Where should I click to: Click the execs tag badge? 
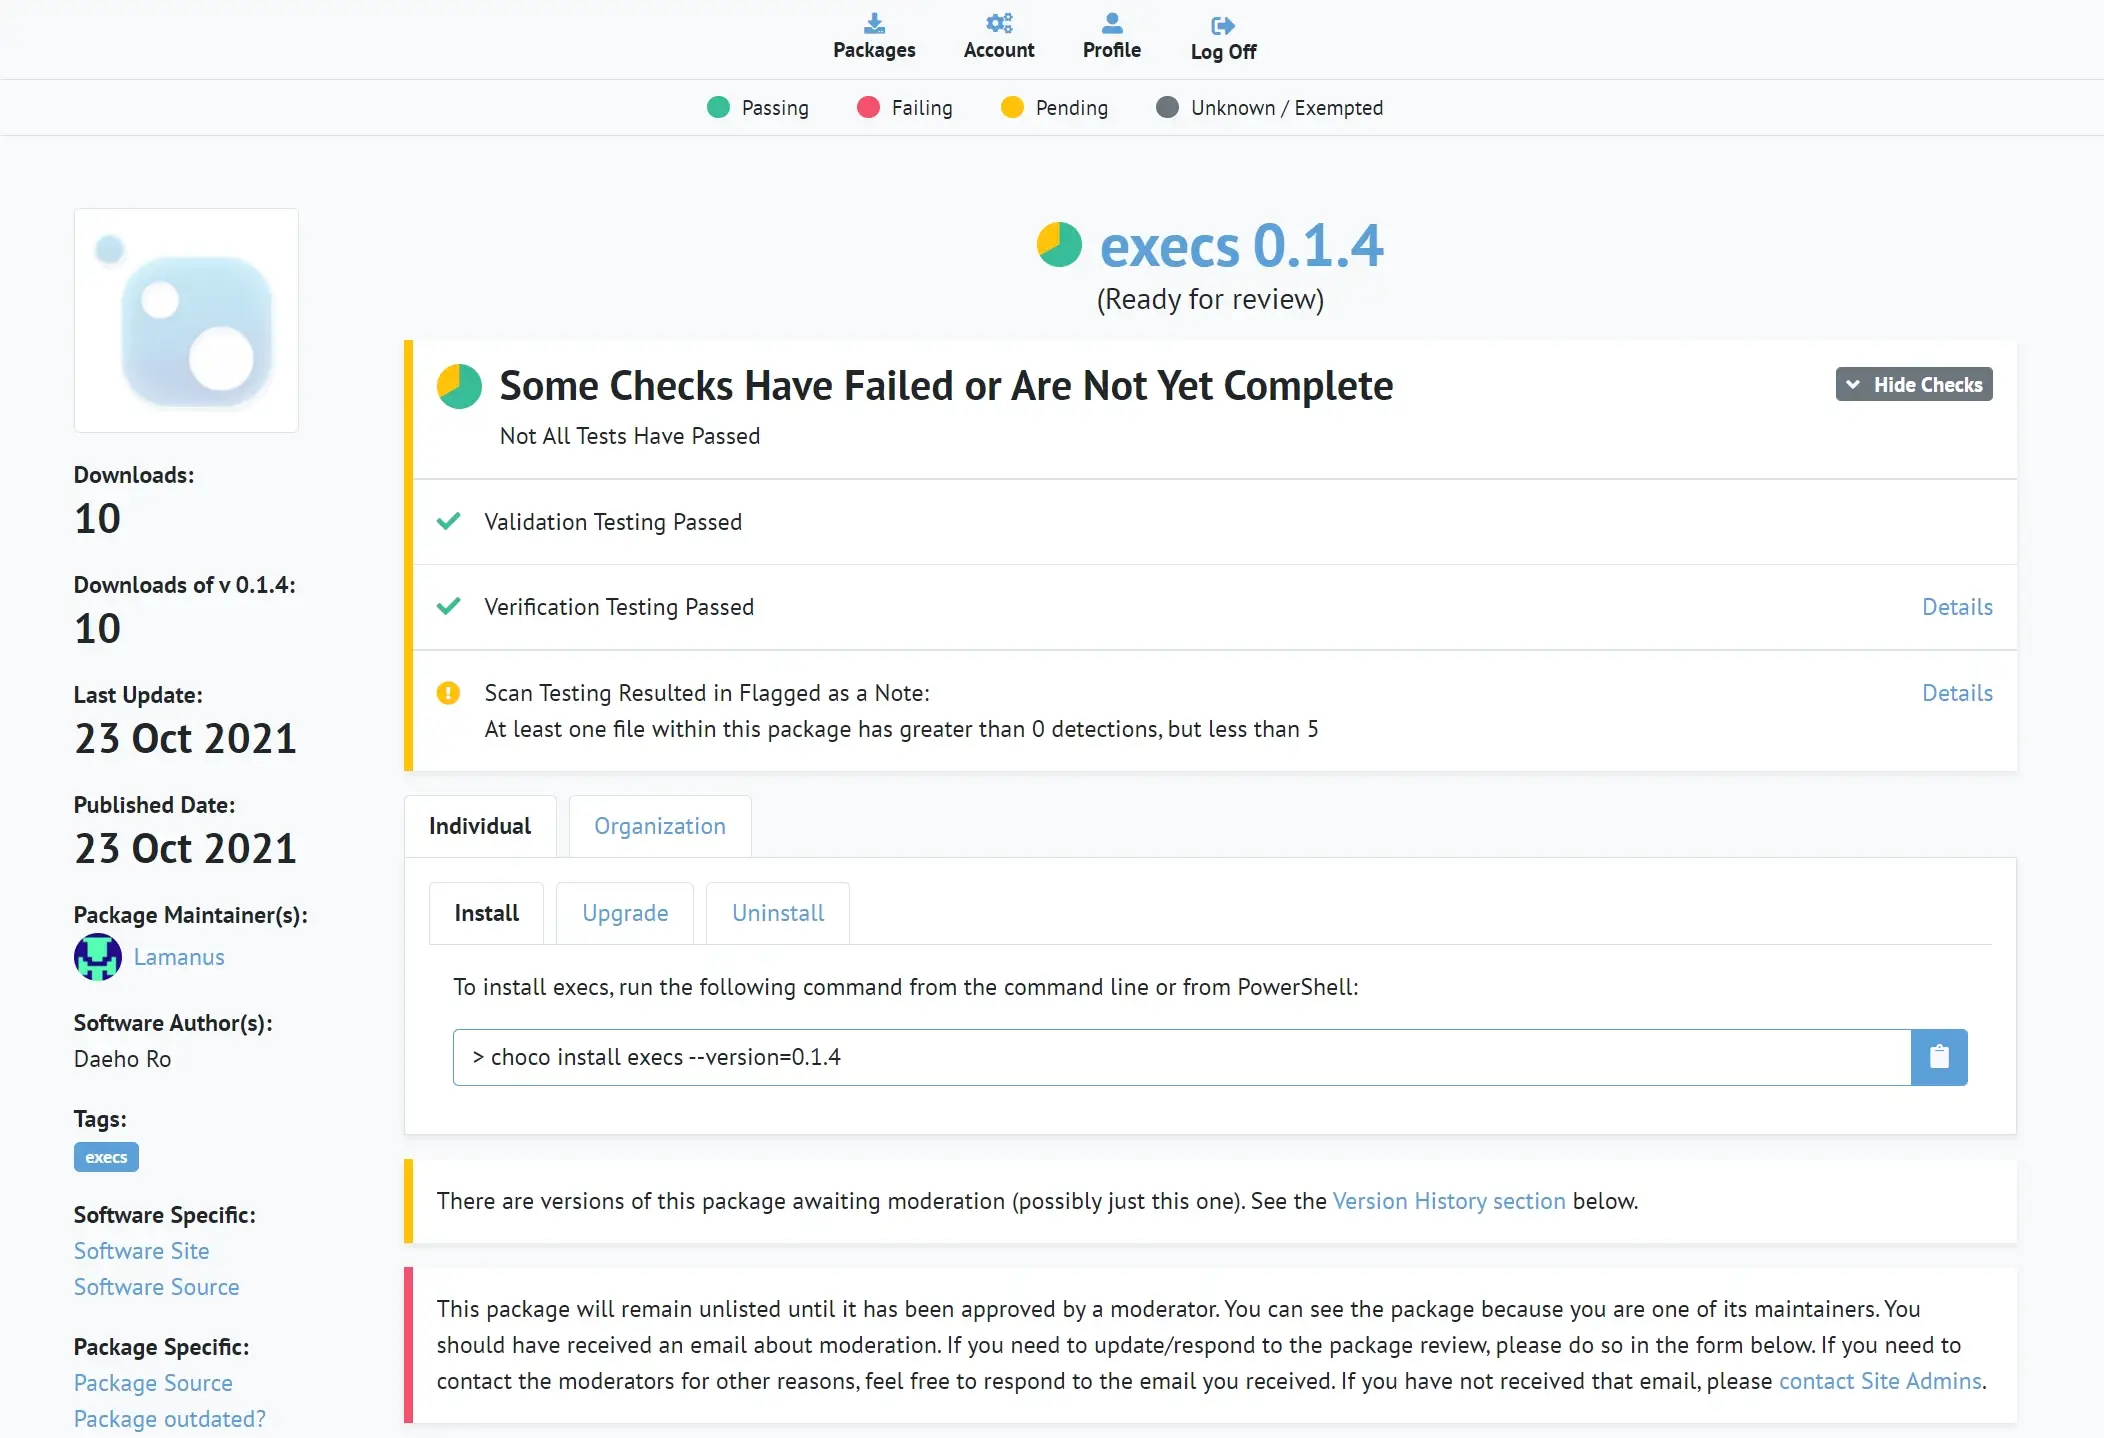coord(106,1157)
